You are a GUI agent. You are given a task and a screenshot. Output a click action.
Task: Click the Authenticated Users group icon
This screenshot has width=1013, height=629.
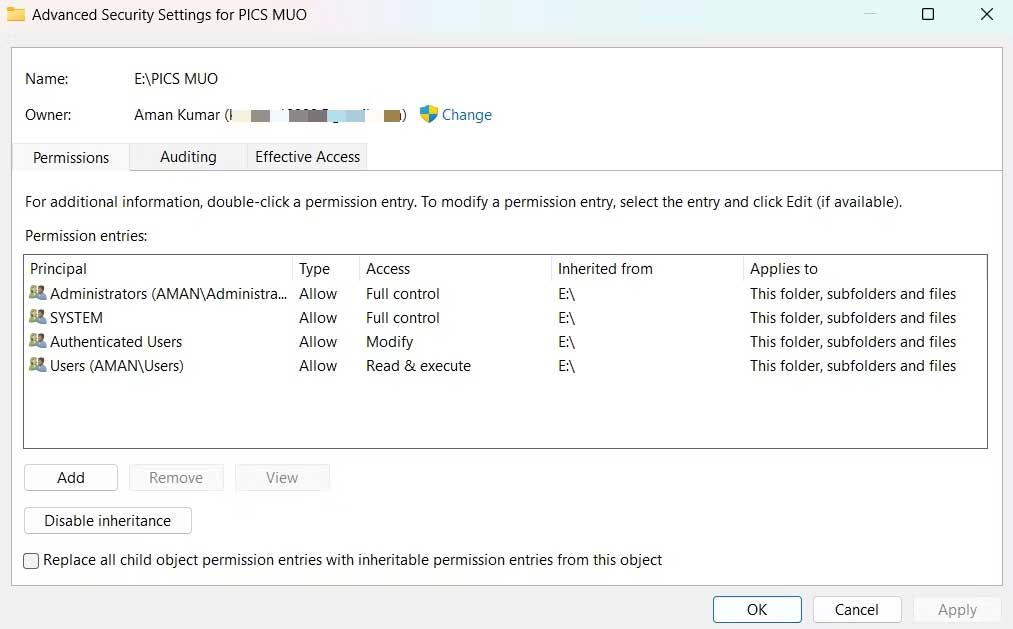[38, 341]
